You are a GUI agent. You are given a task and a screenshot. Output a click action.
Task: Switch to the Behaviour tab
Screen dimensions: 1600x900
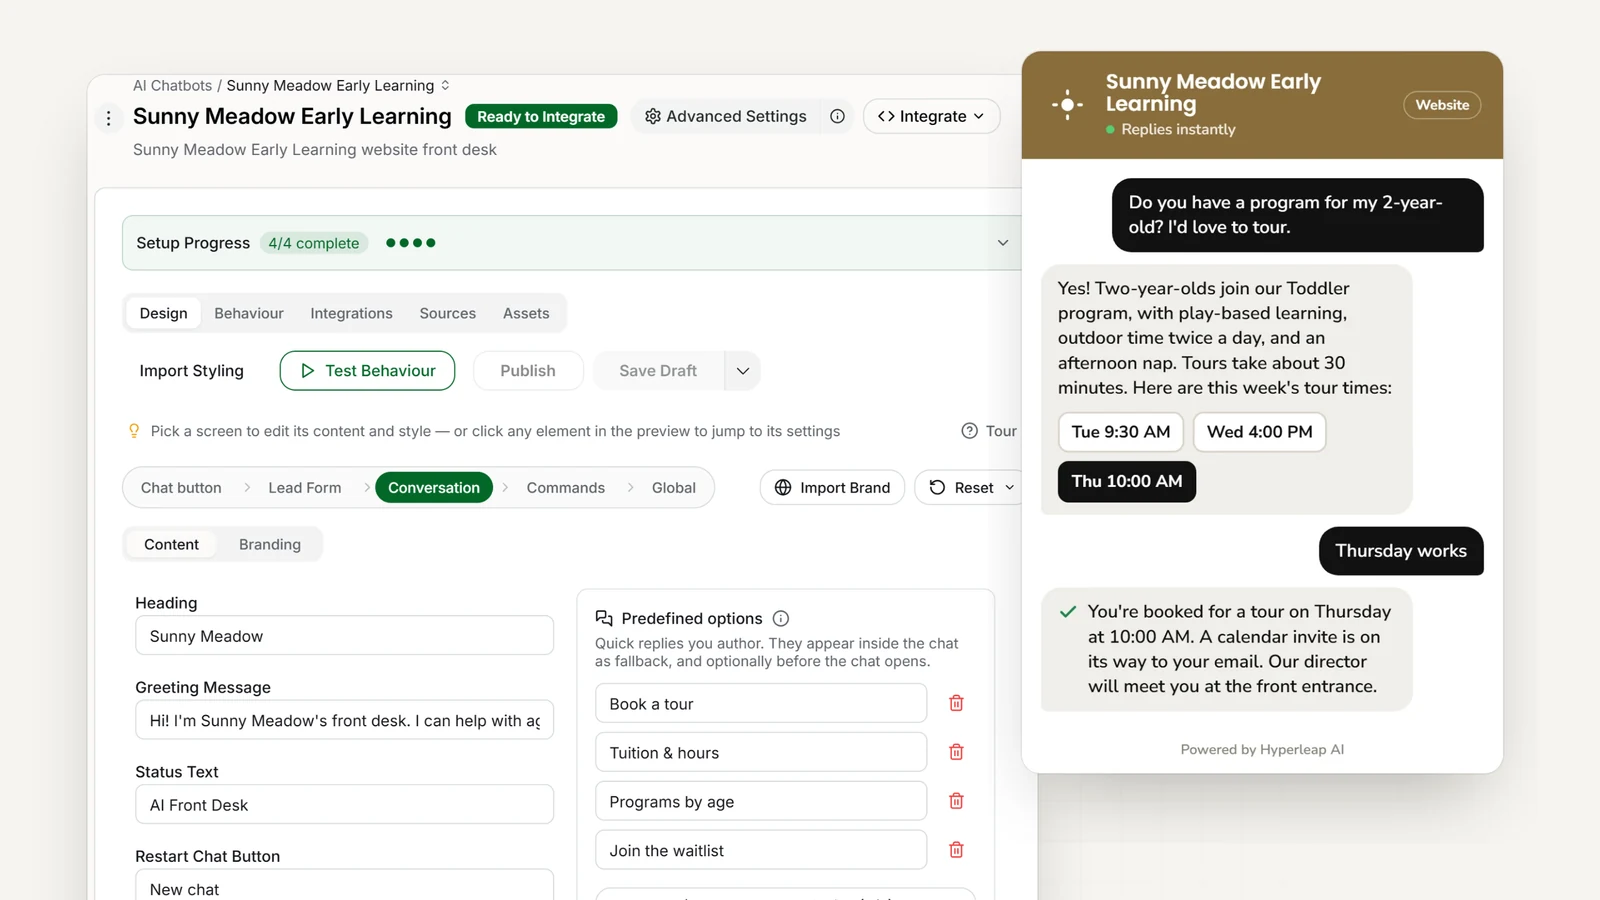coord(249,313)
